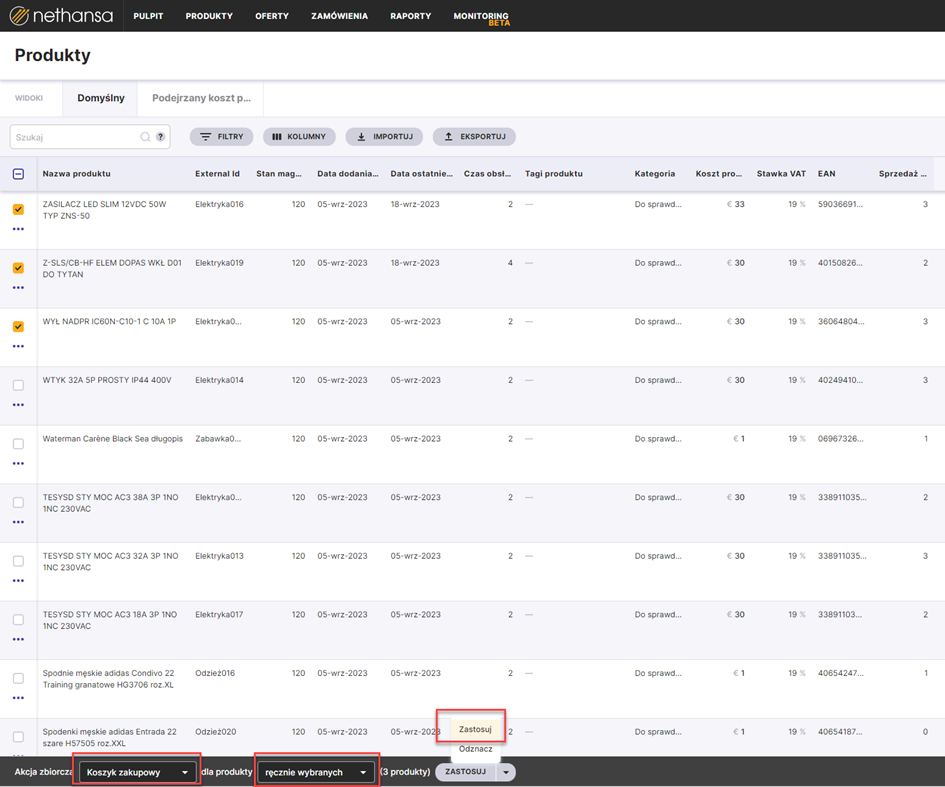Check the TESYSD 18A product checkbox

pyautogui.click(x=19, y=619)
